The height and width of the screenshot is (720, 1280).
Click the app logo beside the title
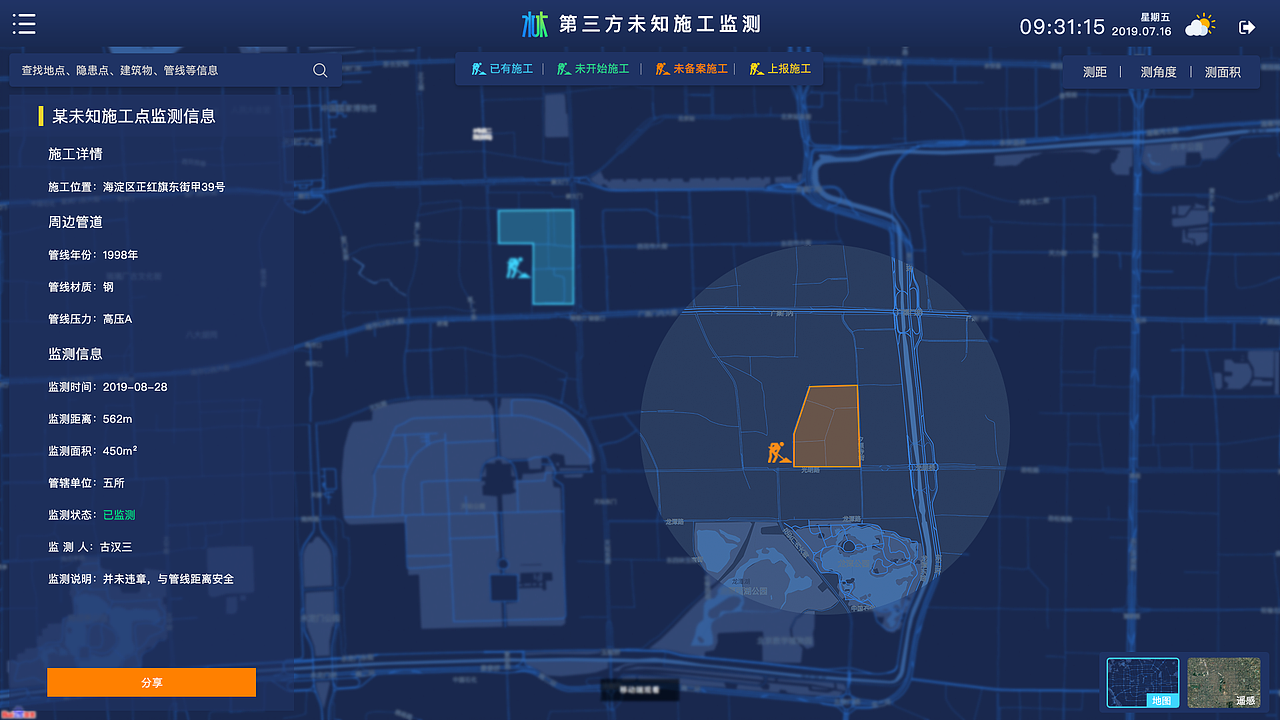535,24
